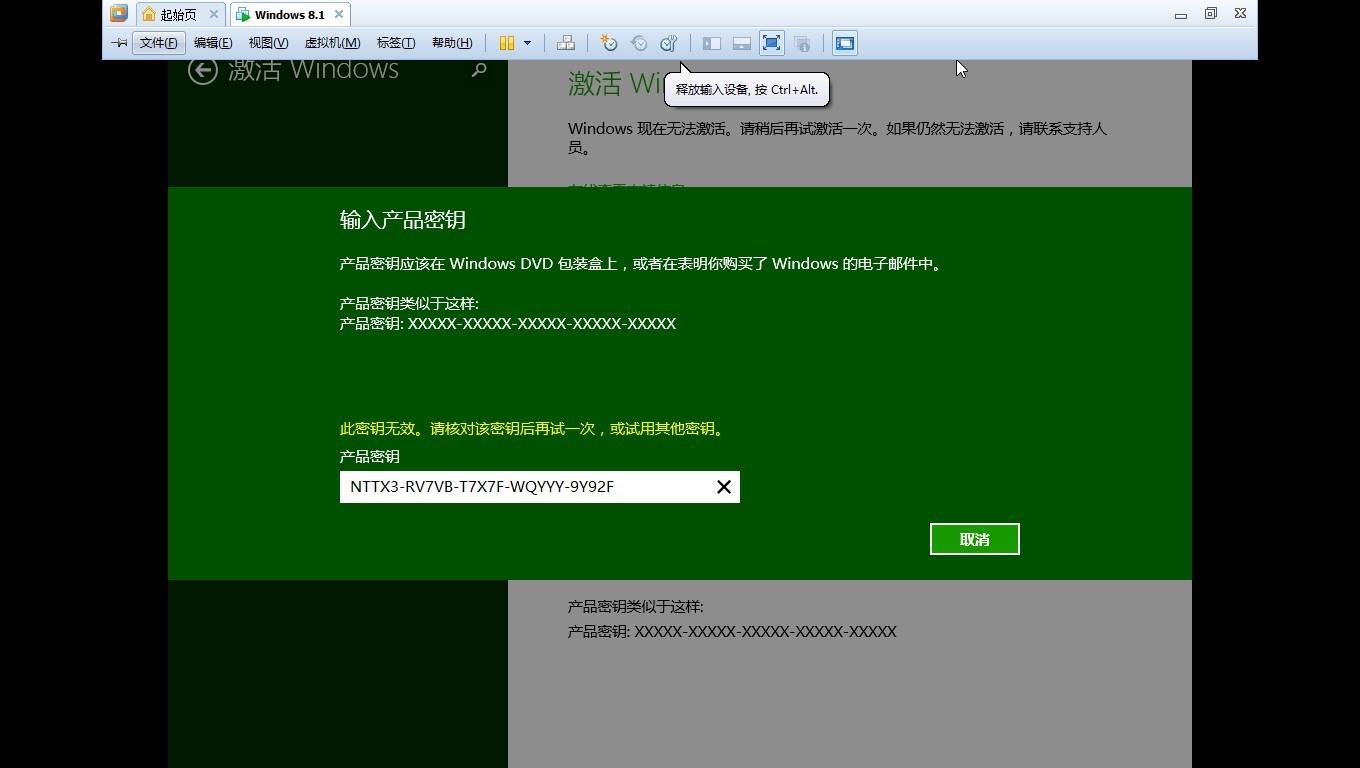Open the 虚拟机(M) menu
This screenshot has width=1360, height=768.
332,43
